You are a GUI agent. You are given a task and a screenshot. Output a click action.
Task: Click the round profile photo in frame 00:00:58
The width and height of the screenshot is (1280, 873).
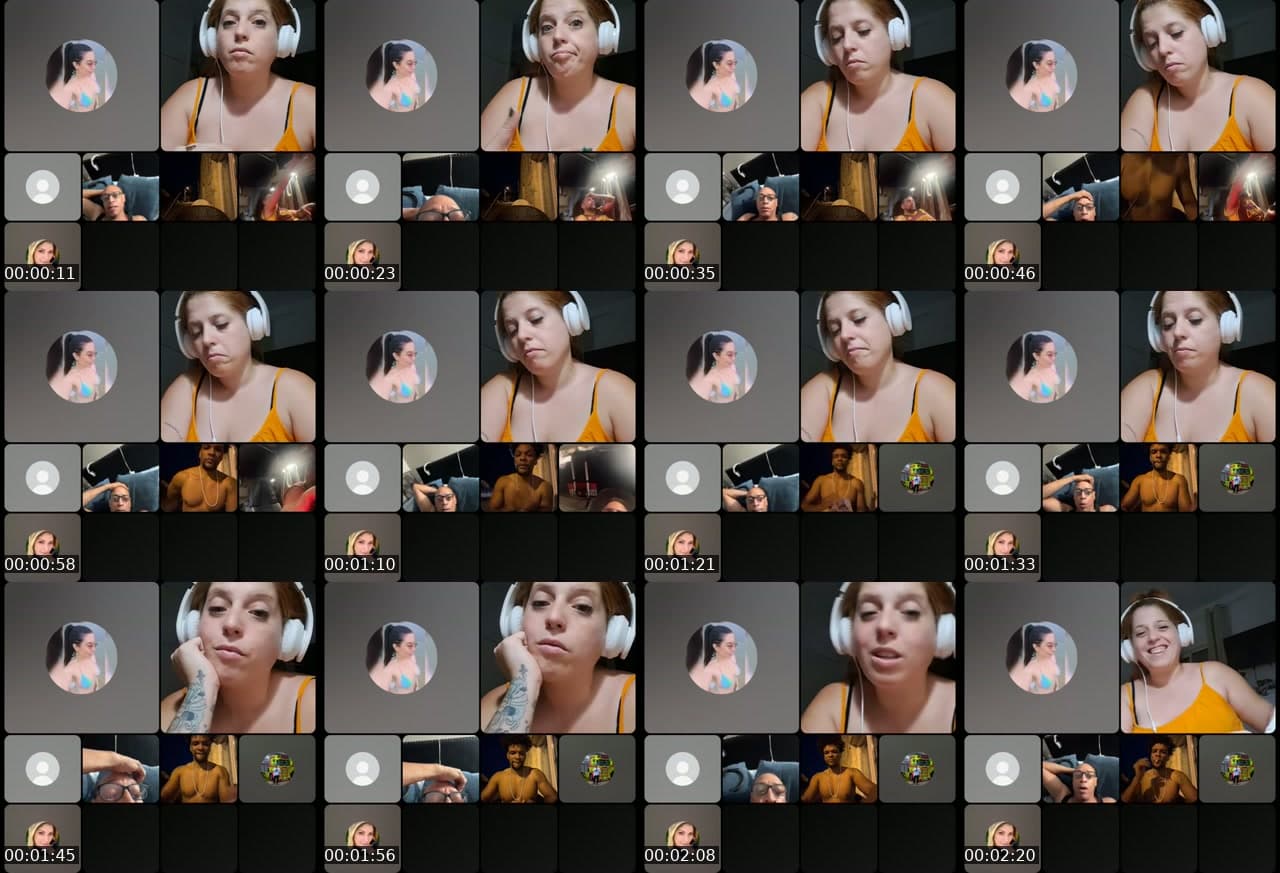click(81, 366)
